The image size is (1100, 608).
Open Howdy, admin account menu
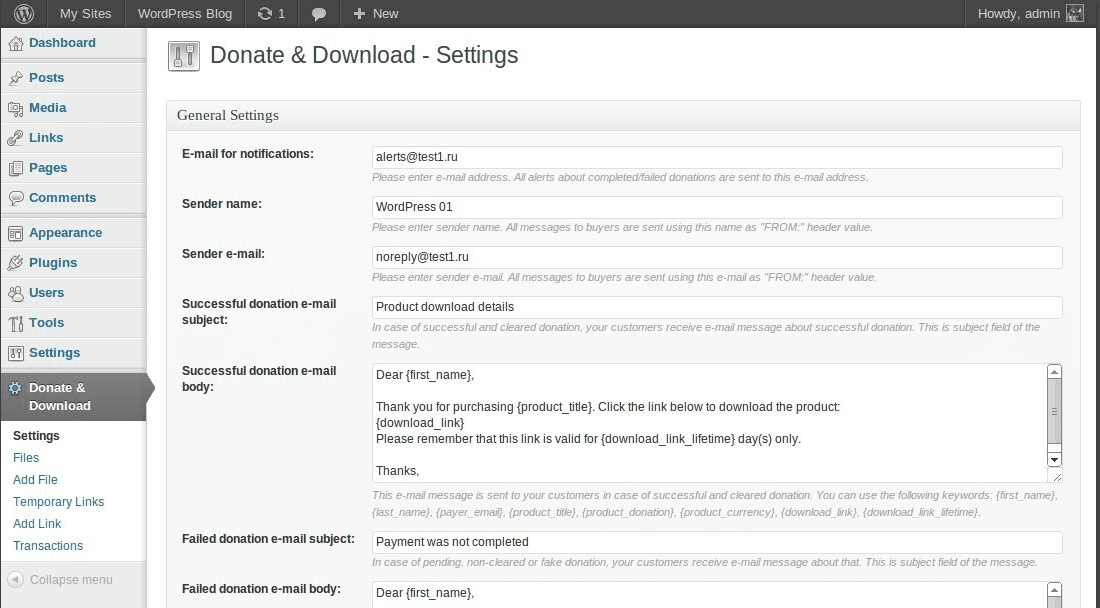tap(1018, 13)
